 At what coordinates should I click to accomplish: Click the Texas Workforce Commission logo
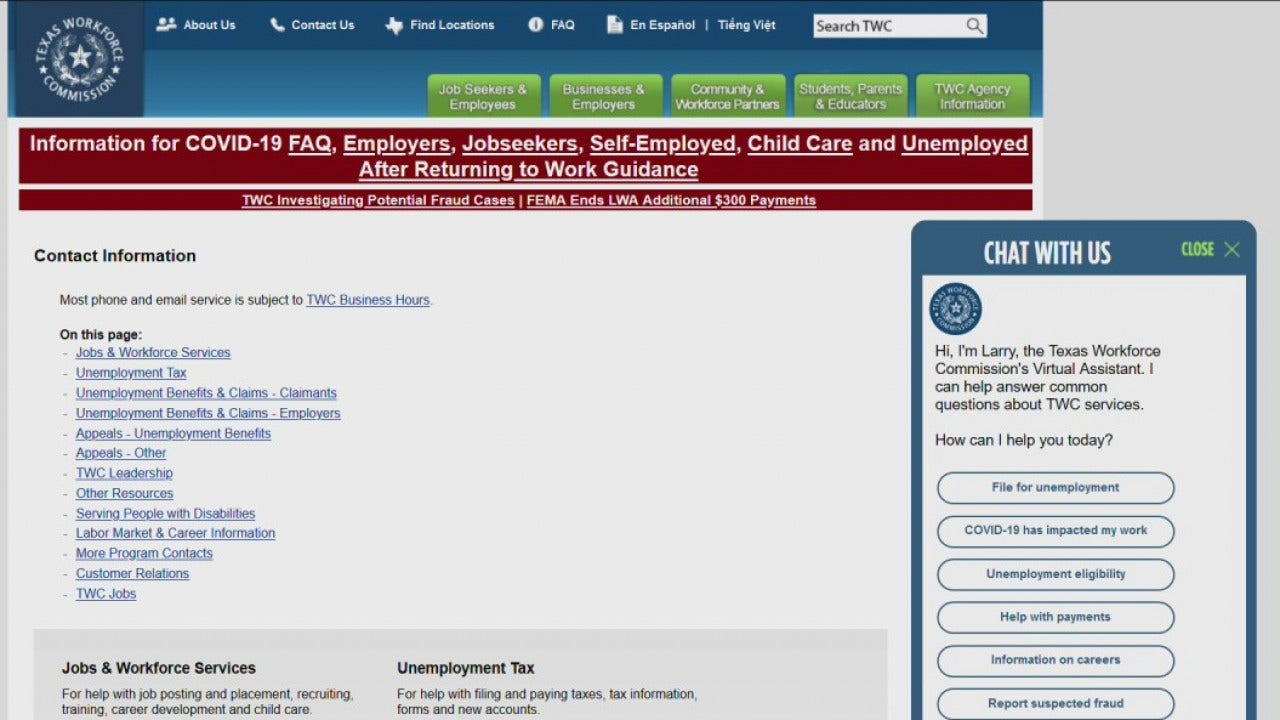[x=80, y=58]
